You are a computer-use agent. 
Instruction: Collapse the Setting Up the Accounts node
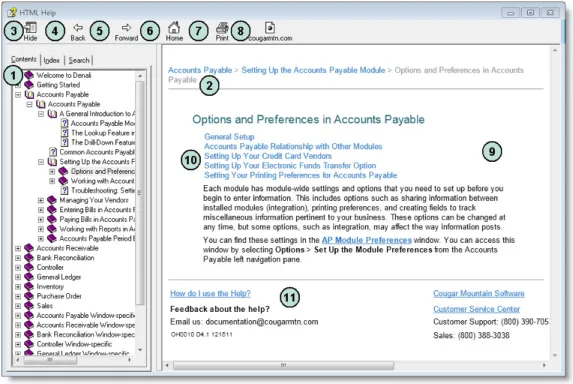tap(41, 162)
